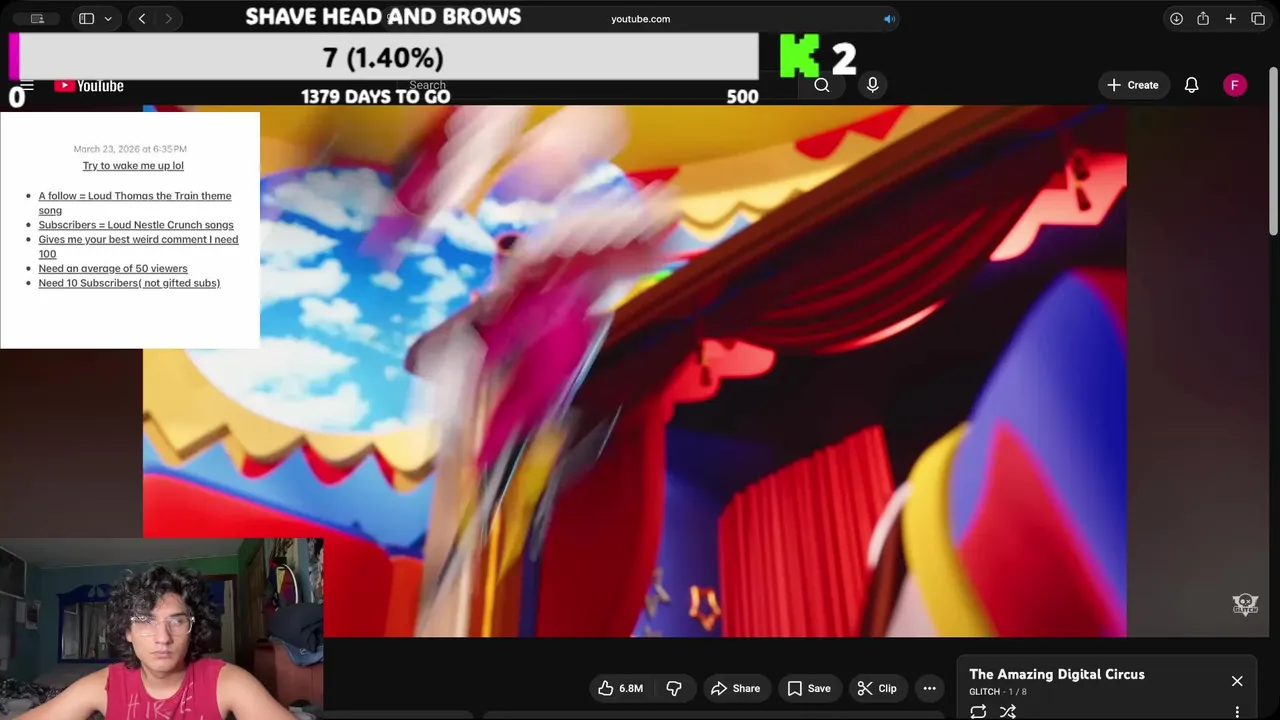Click the green K logo overlay
1280x720 pixels.
click(800, 56)
